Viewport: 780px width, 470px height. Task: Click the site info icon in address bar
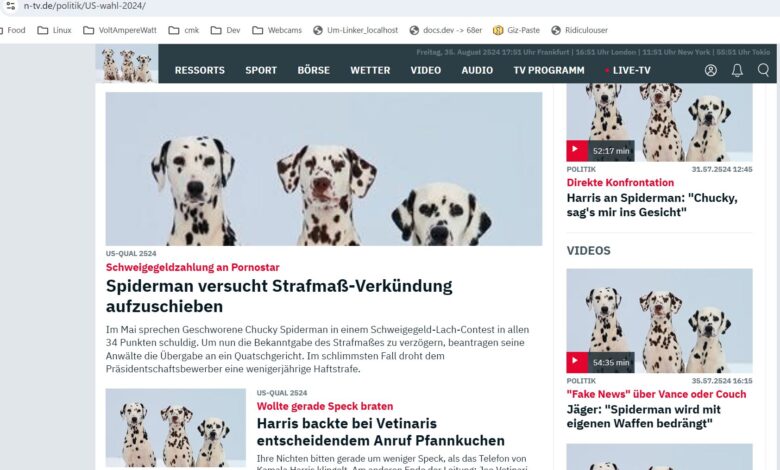(x=10, y=6)
